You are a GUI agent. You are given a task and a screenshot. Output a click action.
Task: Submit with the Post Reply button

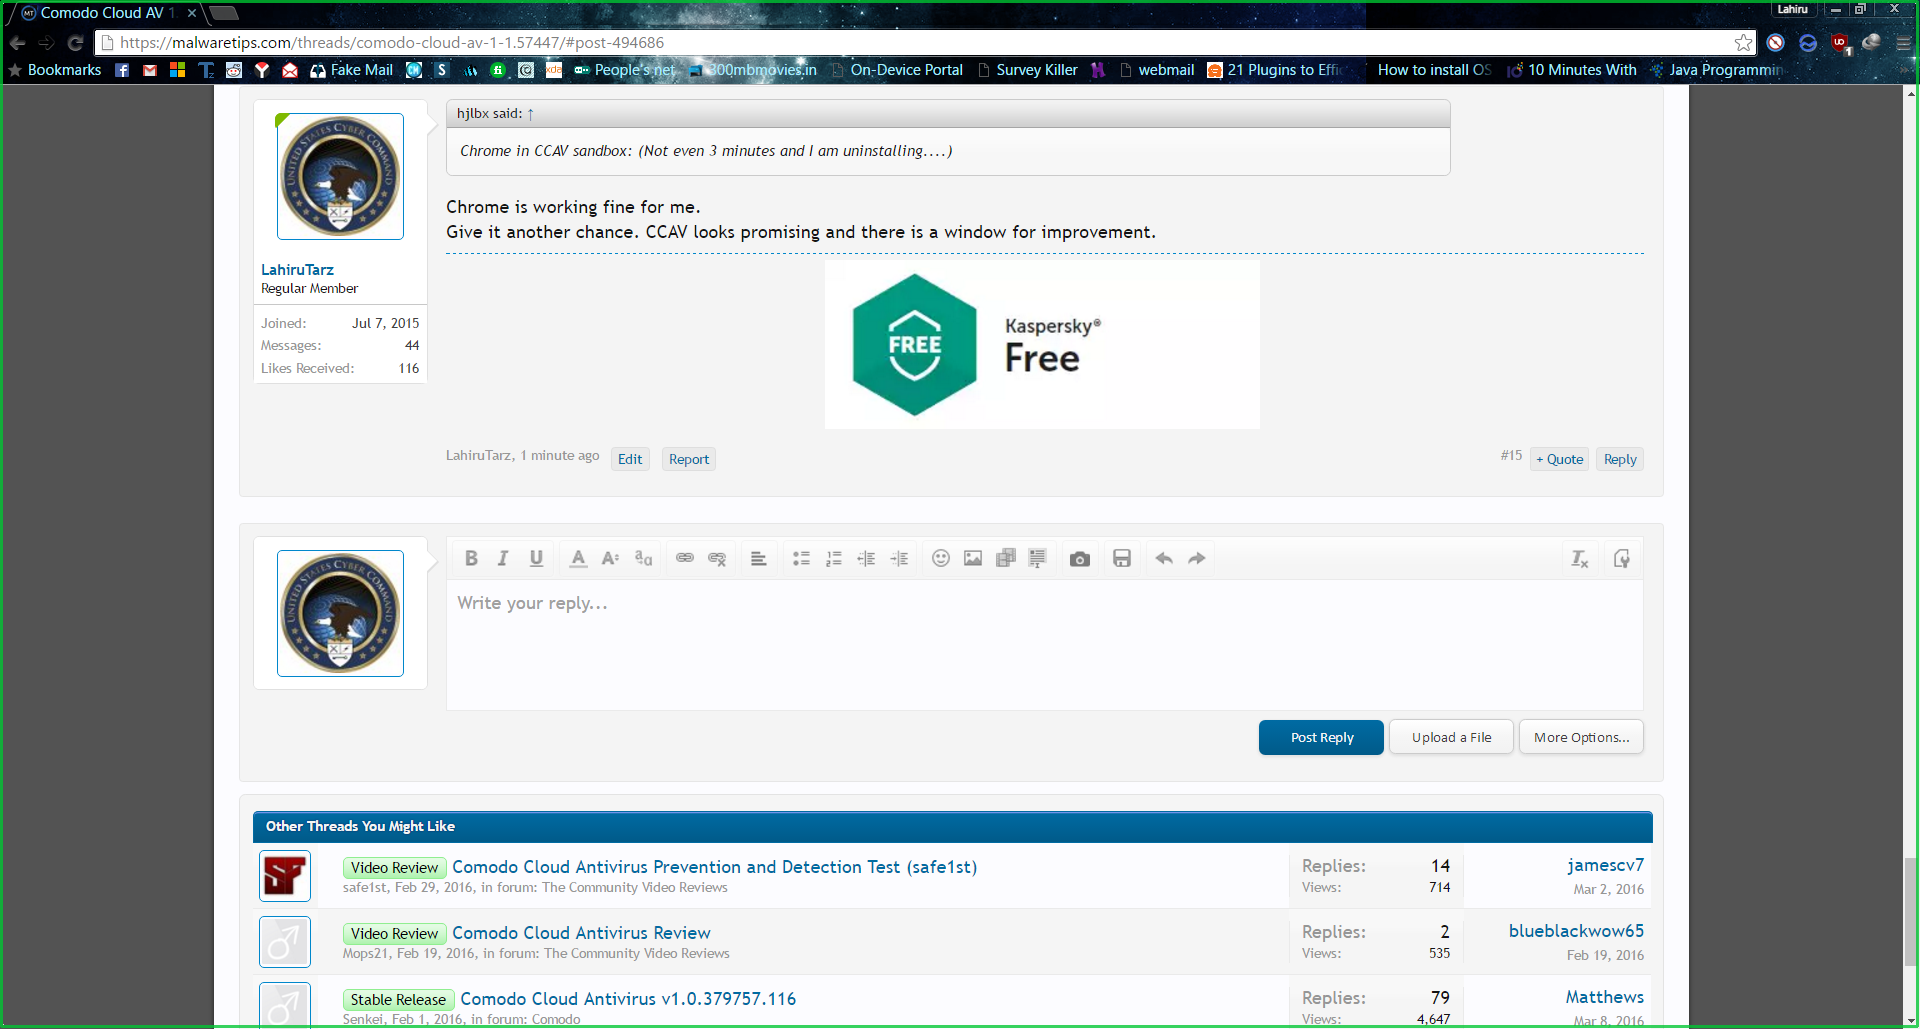pos(1321,737)
